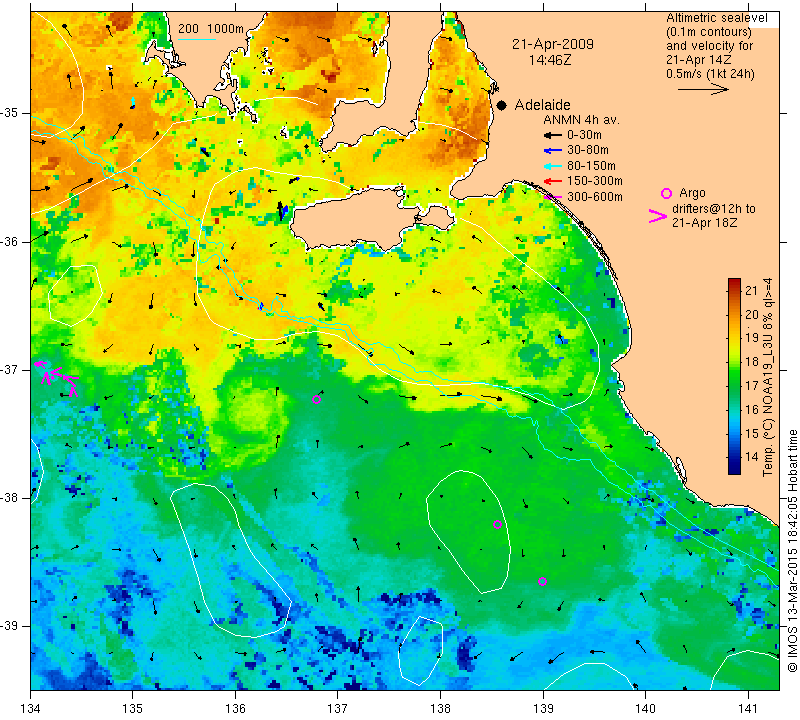Click the '0.5m/s (1kt 24h)' scale text
The height and width of the screenshot is (720, 800).
[x=710, y=74]
